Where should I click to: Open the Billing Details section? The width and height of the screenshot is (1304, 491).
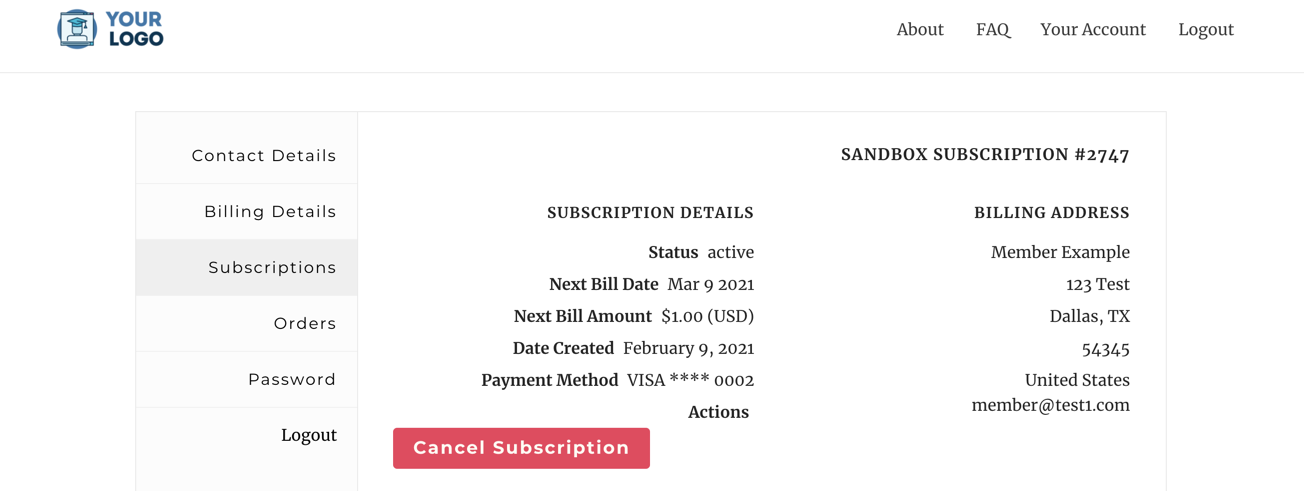pyautogui.click(x=247, y=212)
